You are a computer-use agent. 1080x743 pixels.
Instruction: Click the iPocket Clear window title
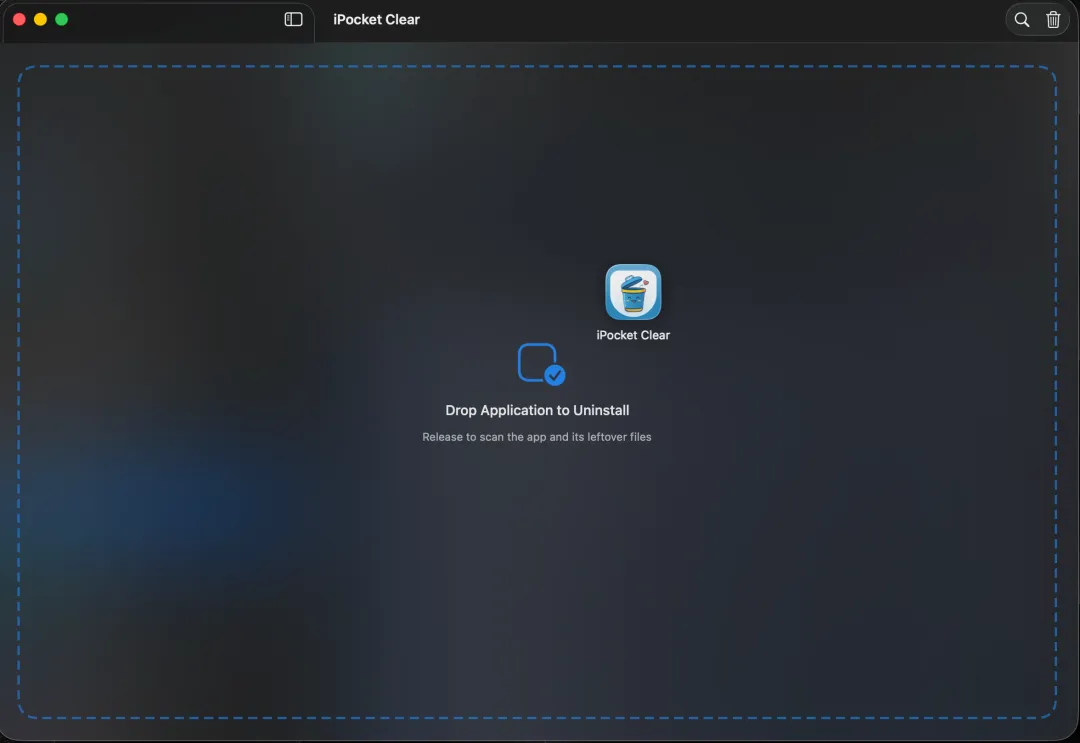(376, 20)
